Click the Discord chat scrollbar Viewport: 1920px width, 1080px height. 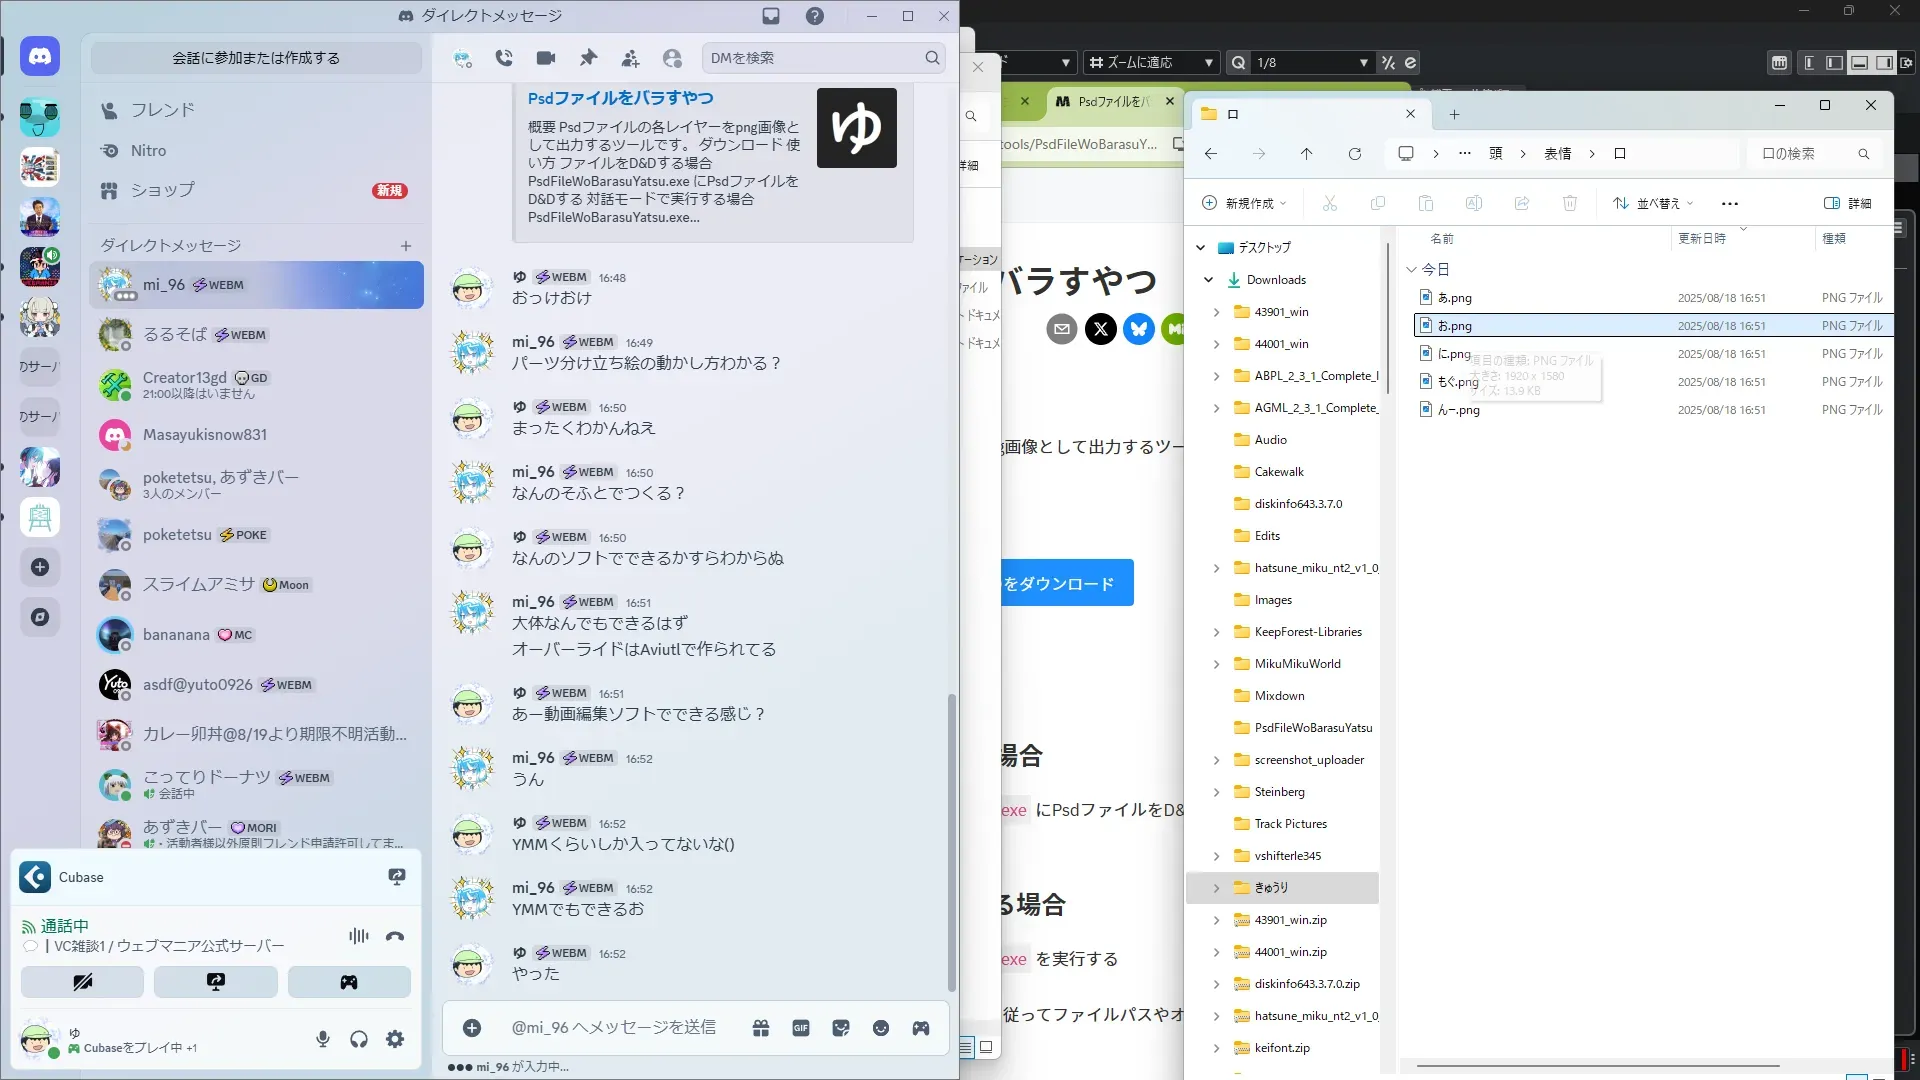tap(951, 840)
